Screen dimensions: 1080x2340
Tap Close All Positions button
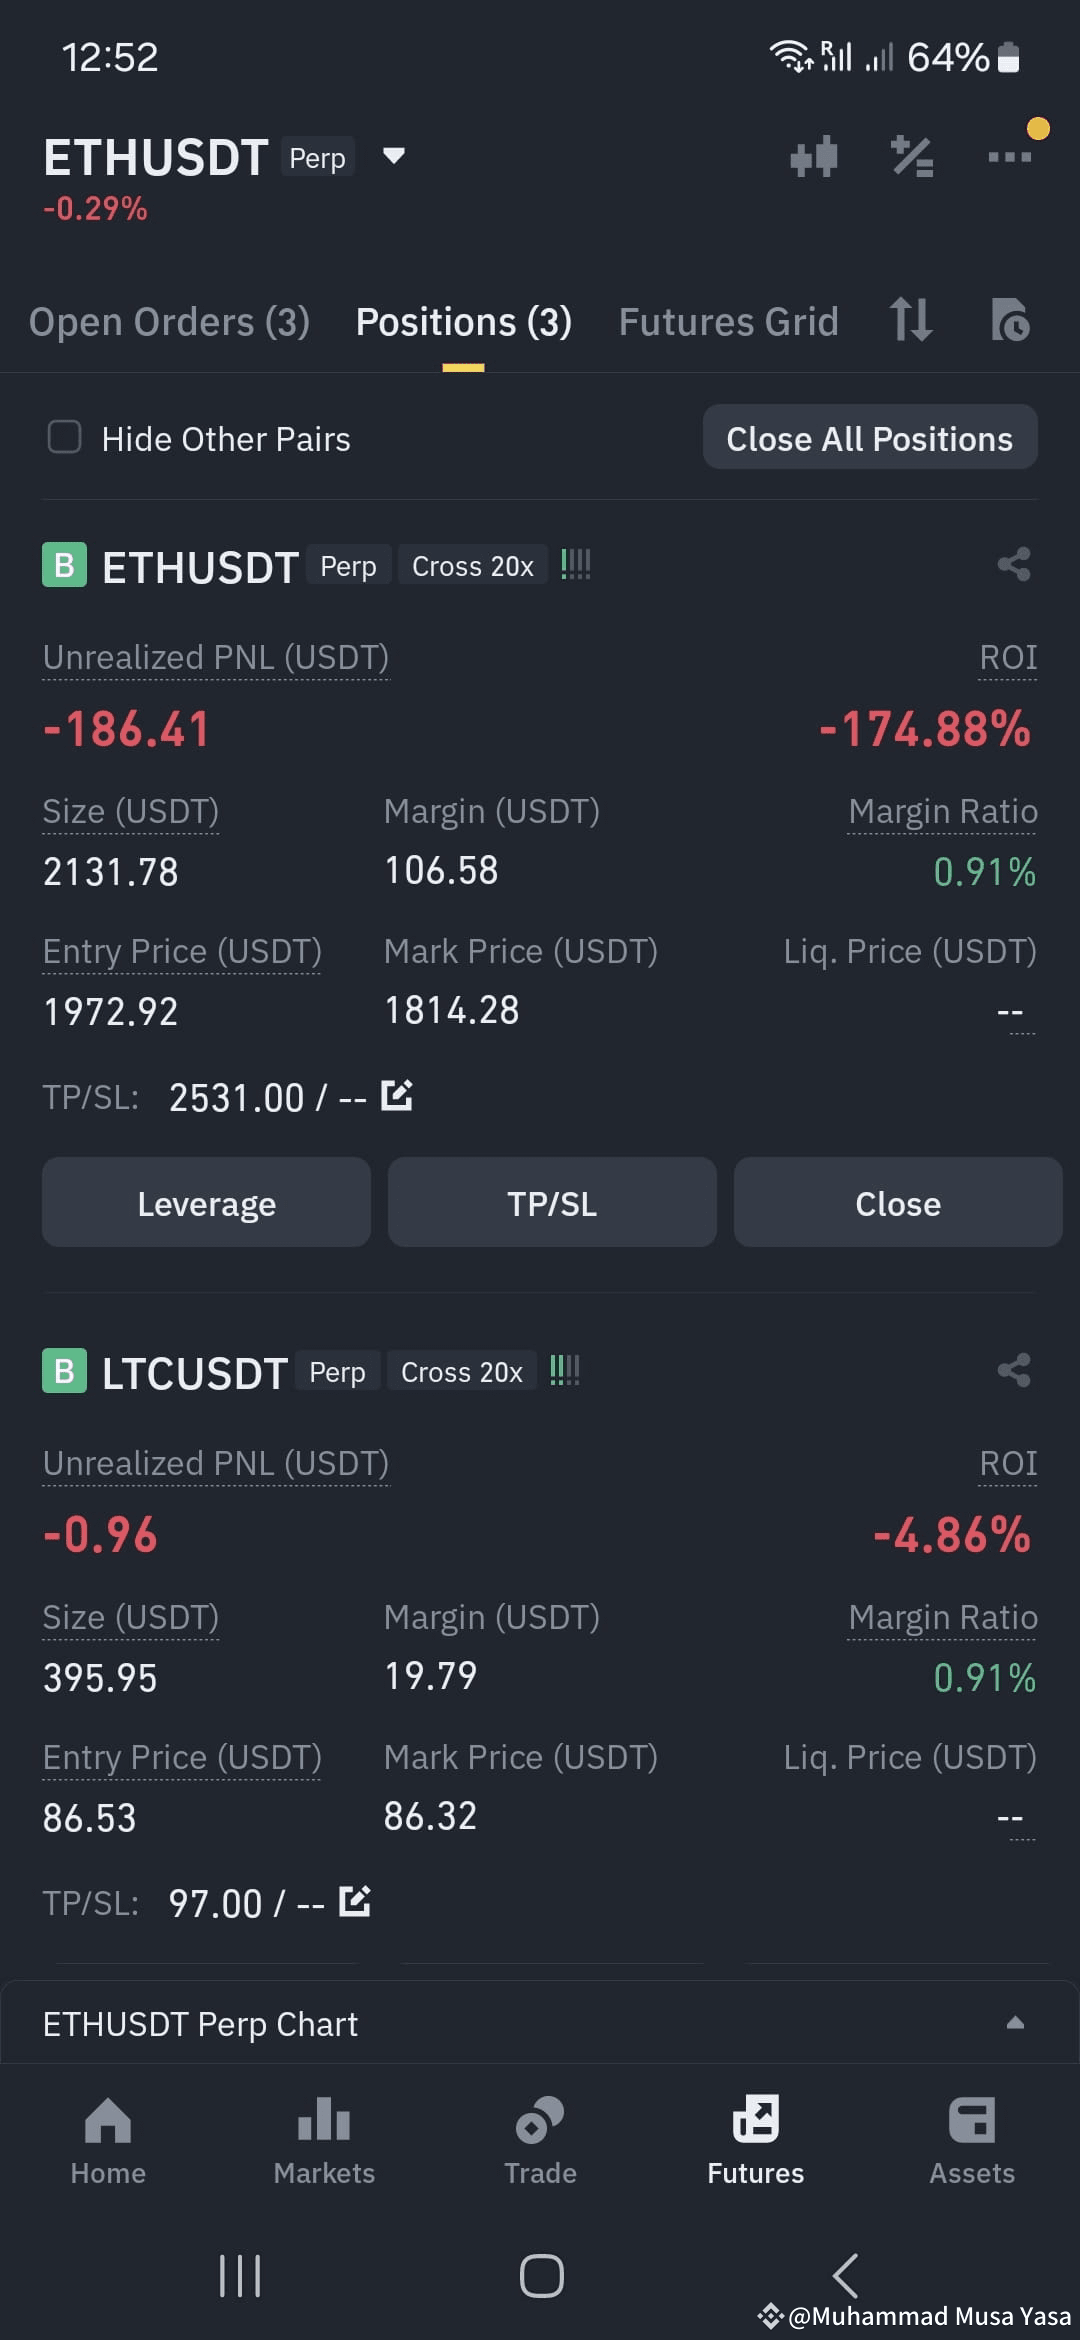(870, 437)
